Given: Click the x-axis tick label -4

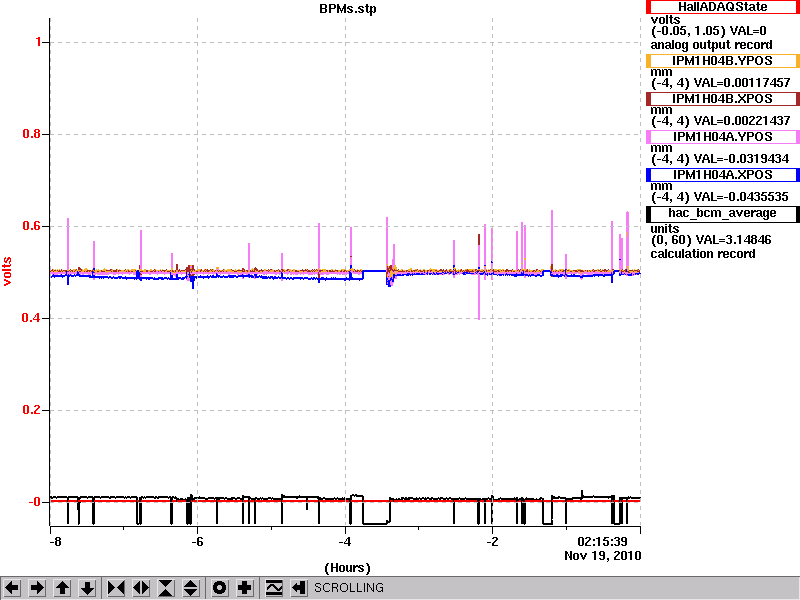Looking at the screenshot, I should click(x=345, y=542).
